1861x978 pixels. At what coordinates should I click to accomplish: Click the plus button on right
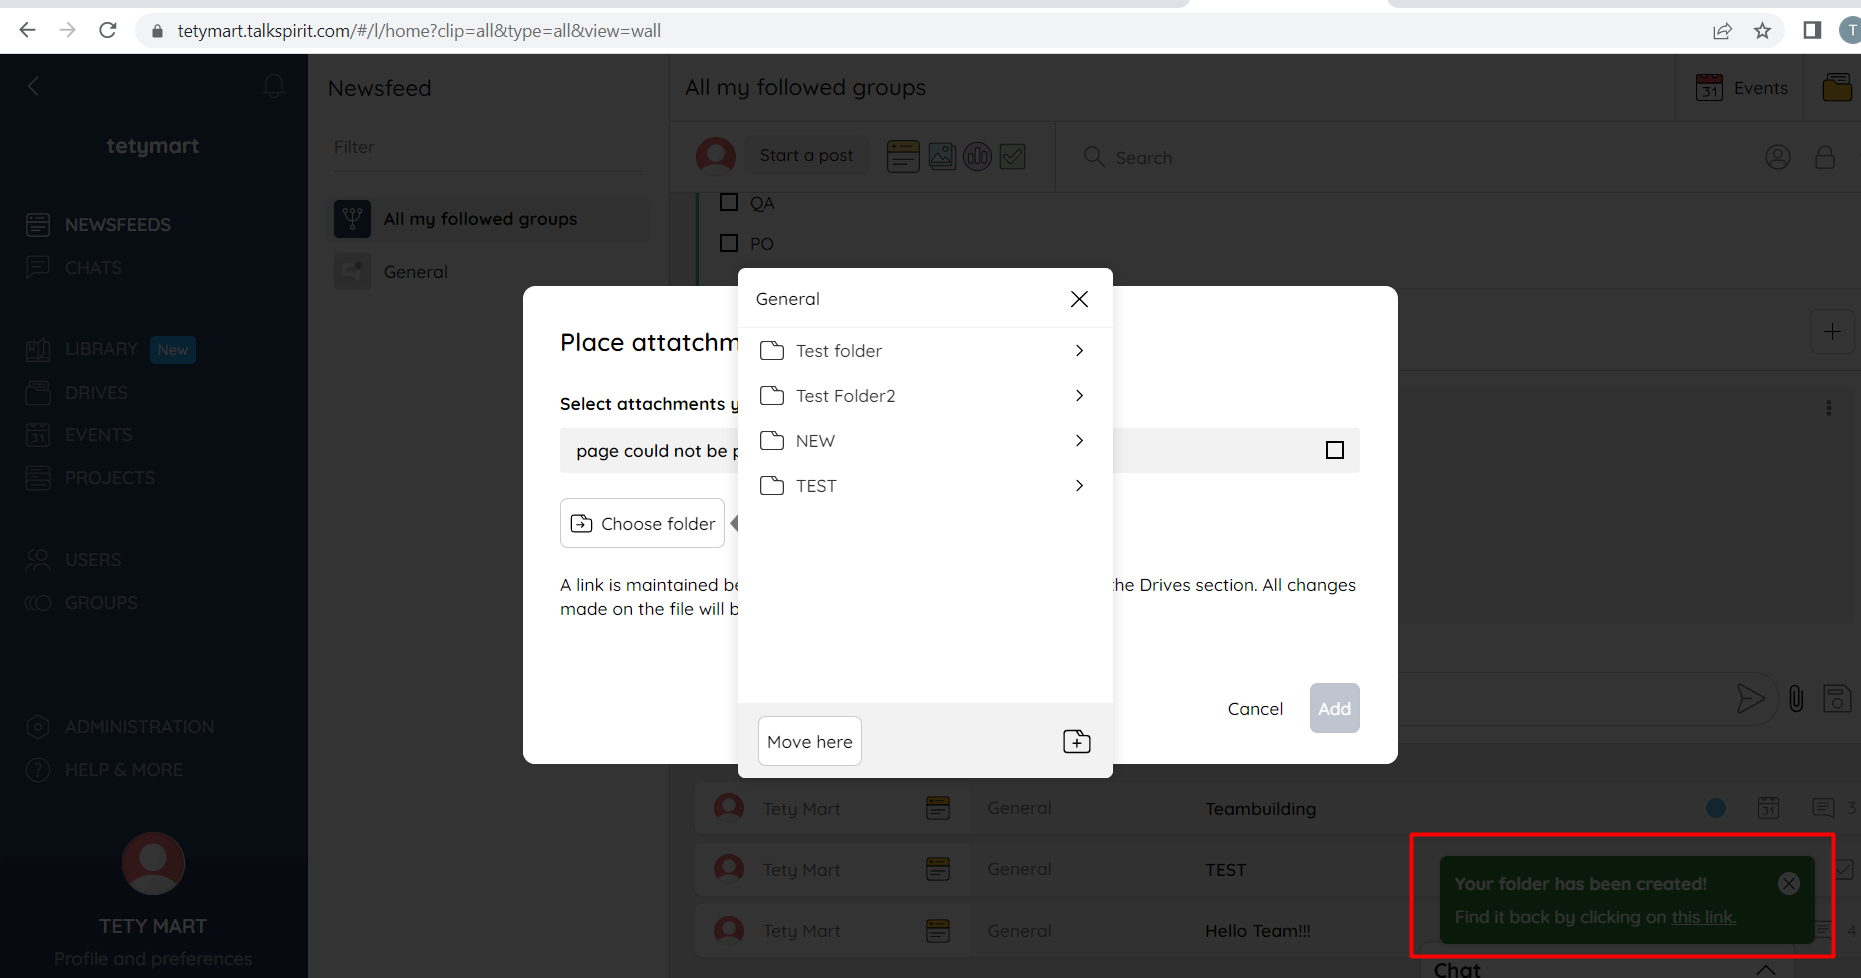tap(1832, 332)
